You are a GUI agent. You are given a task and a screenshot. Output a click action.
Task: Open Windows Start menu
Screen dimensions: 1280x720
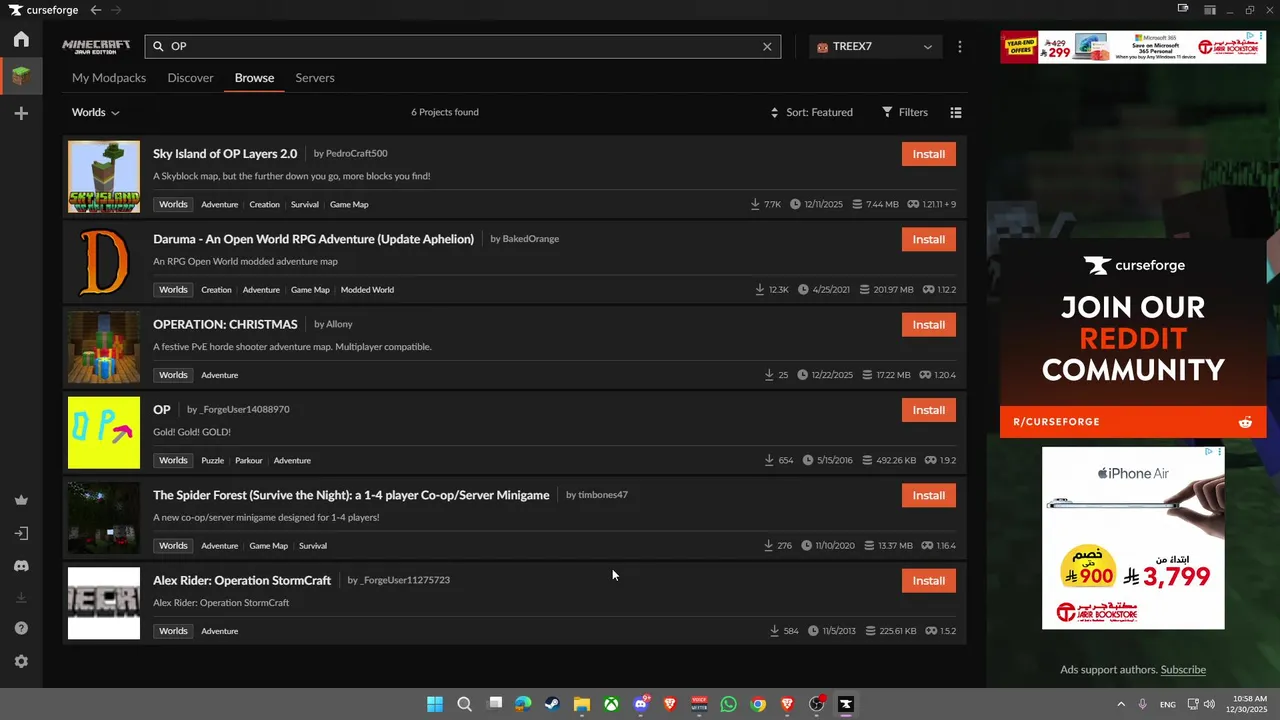click(x=435, y=704)
